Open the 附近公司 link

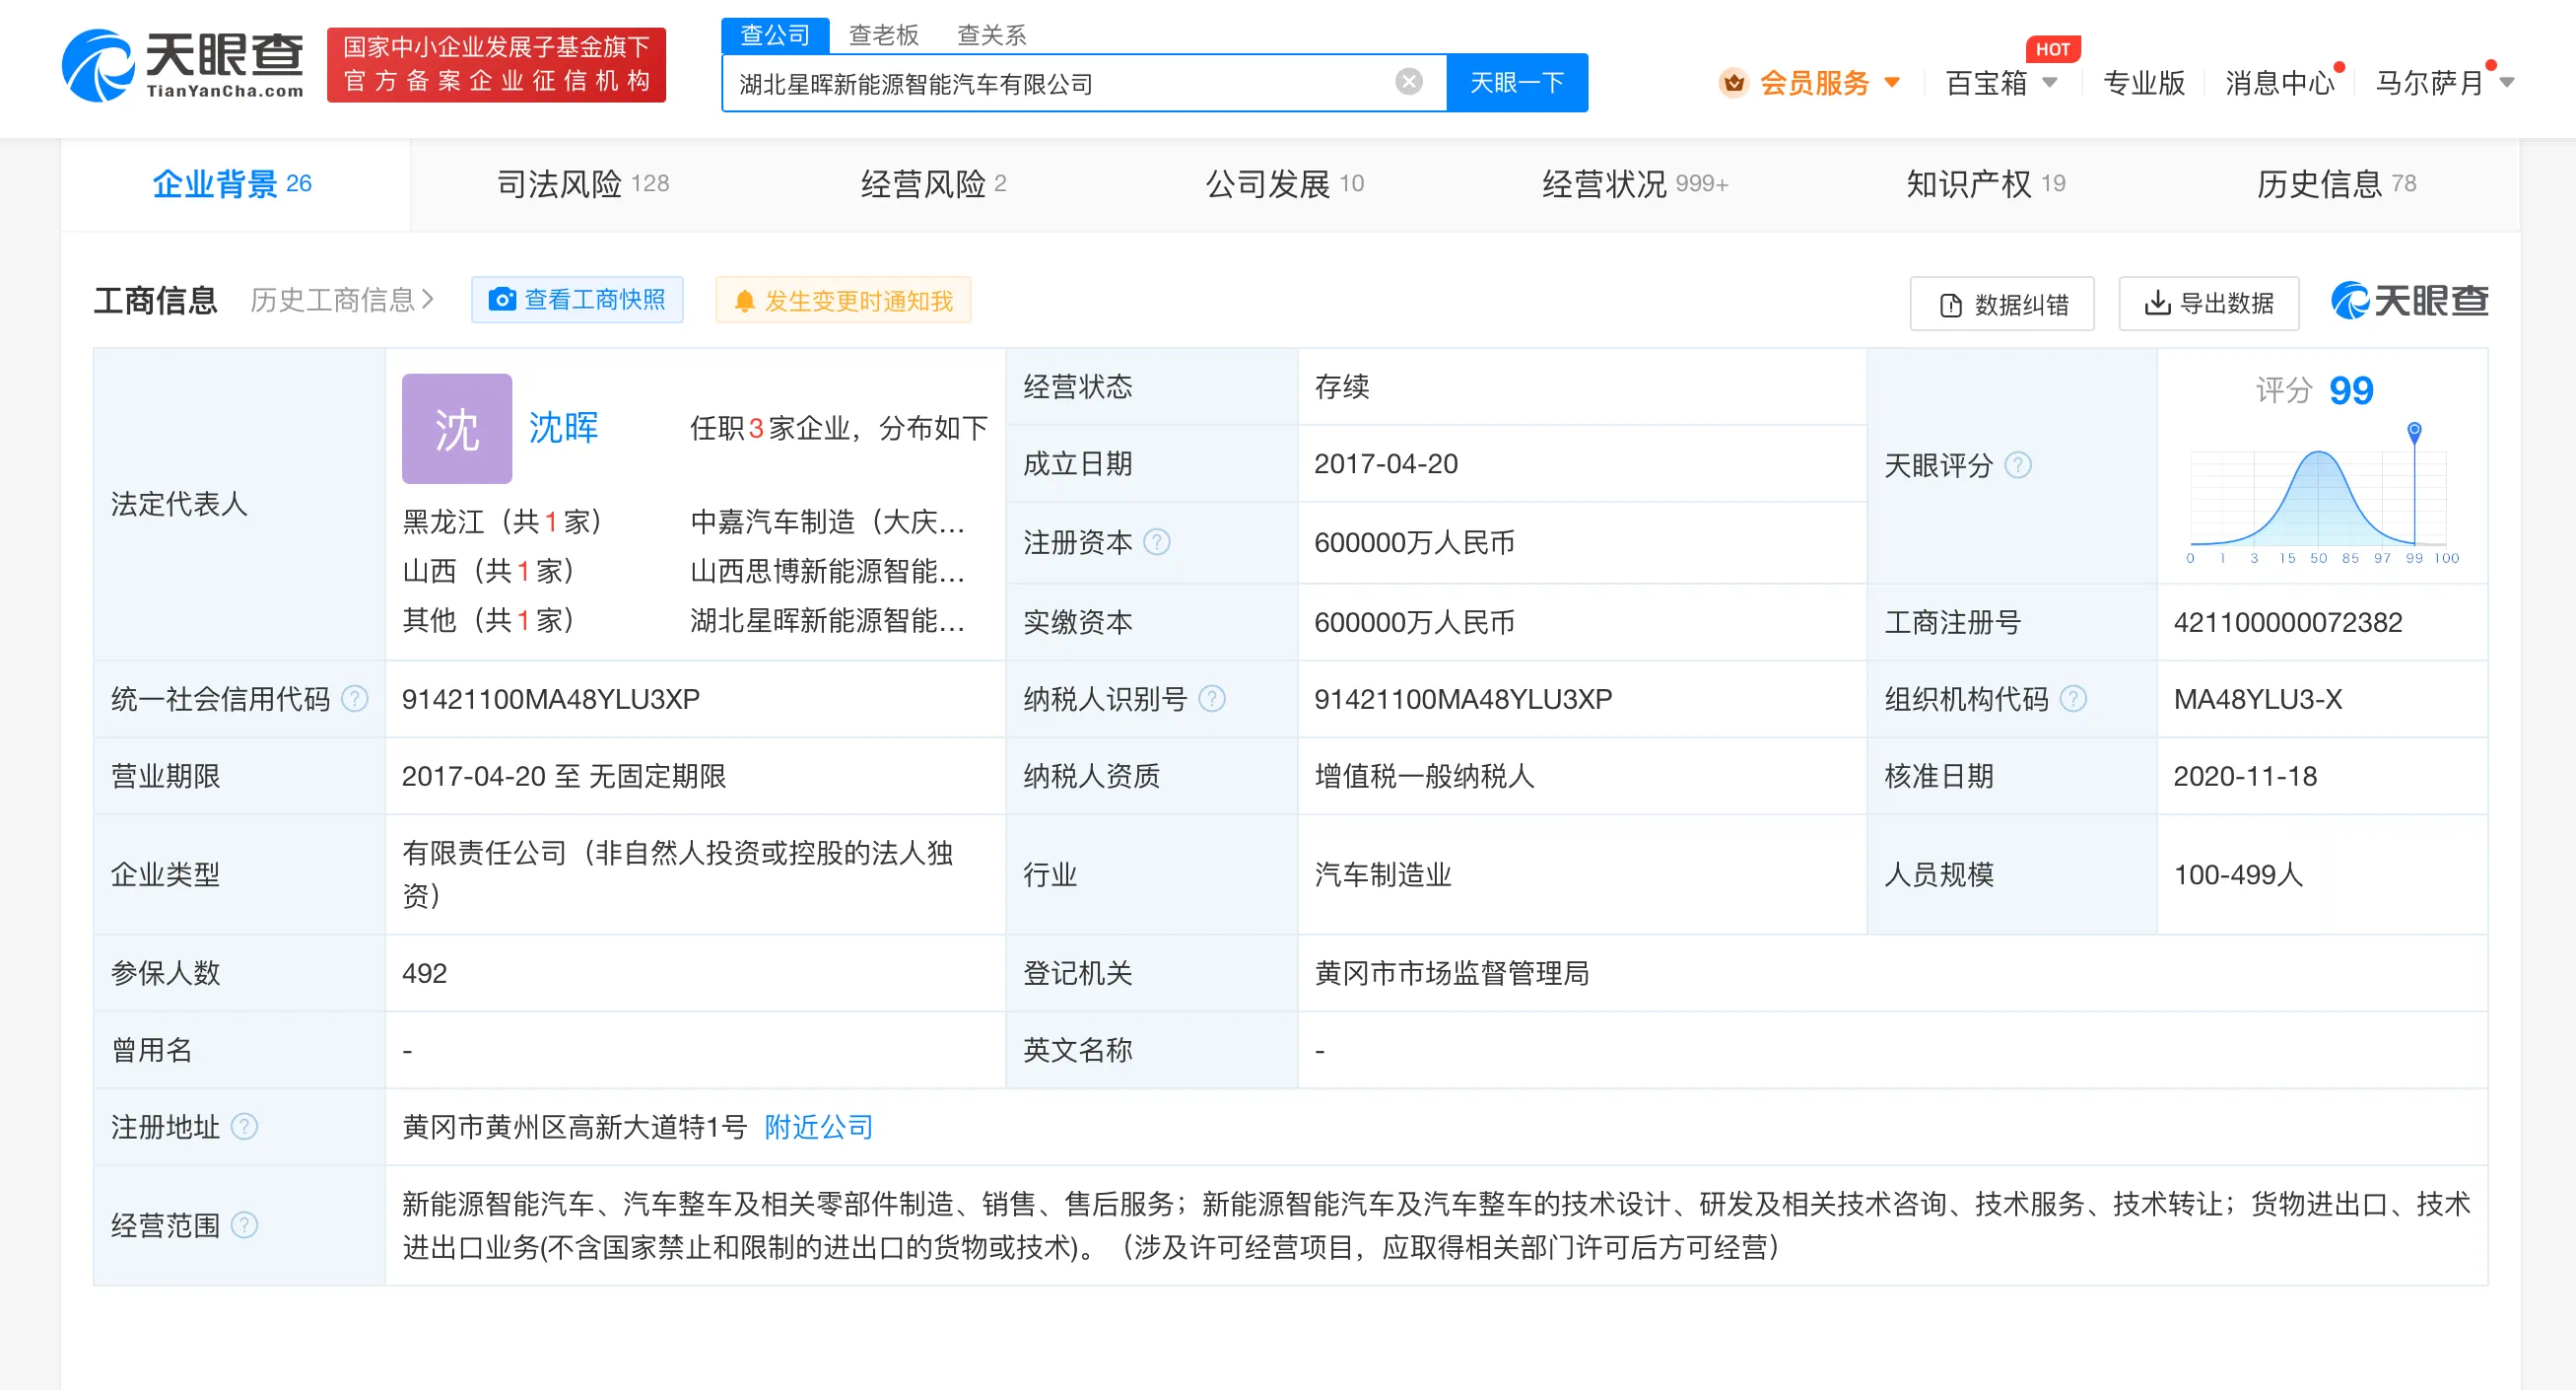818,1127
